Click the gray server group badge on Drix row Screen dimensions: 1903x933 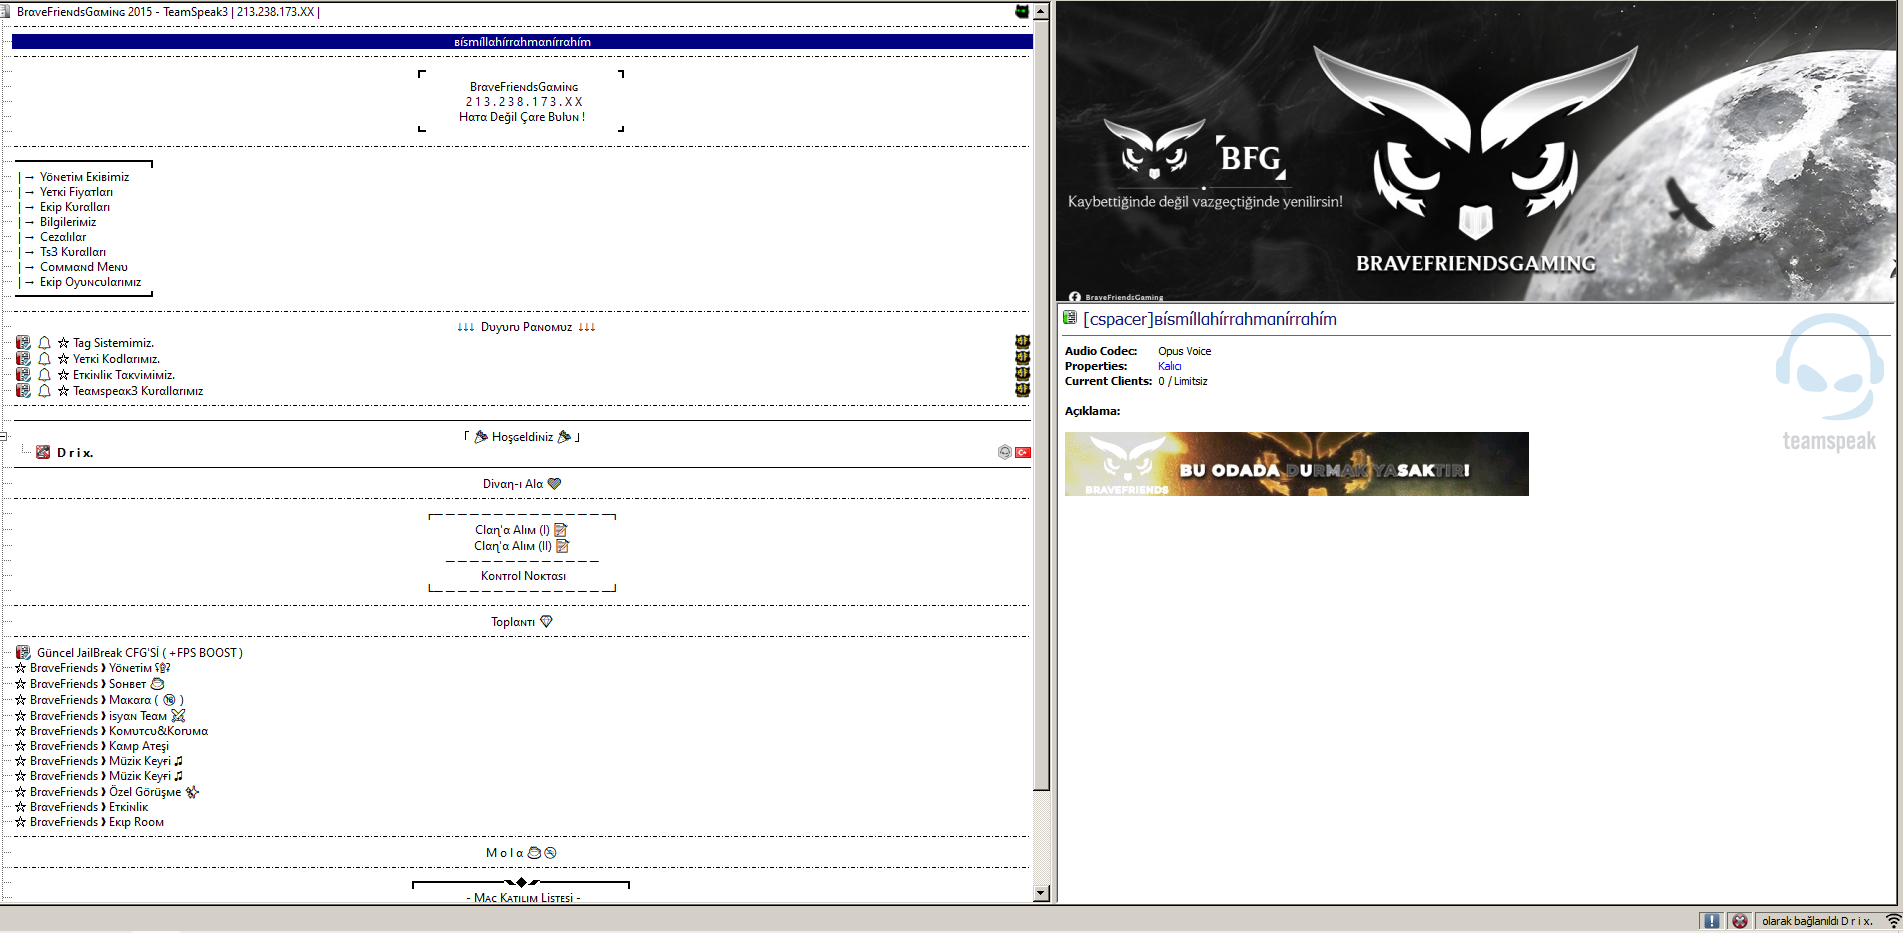coord(1005,453)
